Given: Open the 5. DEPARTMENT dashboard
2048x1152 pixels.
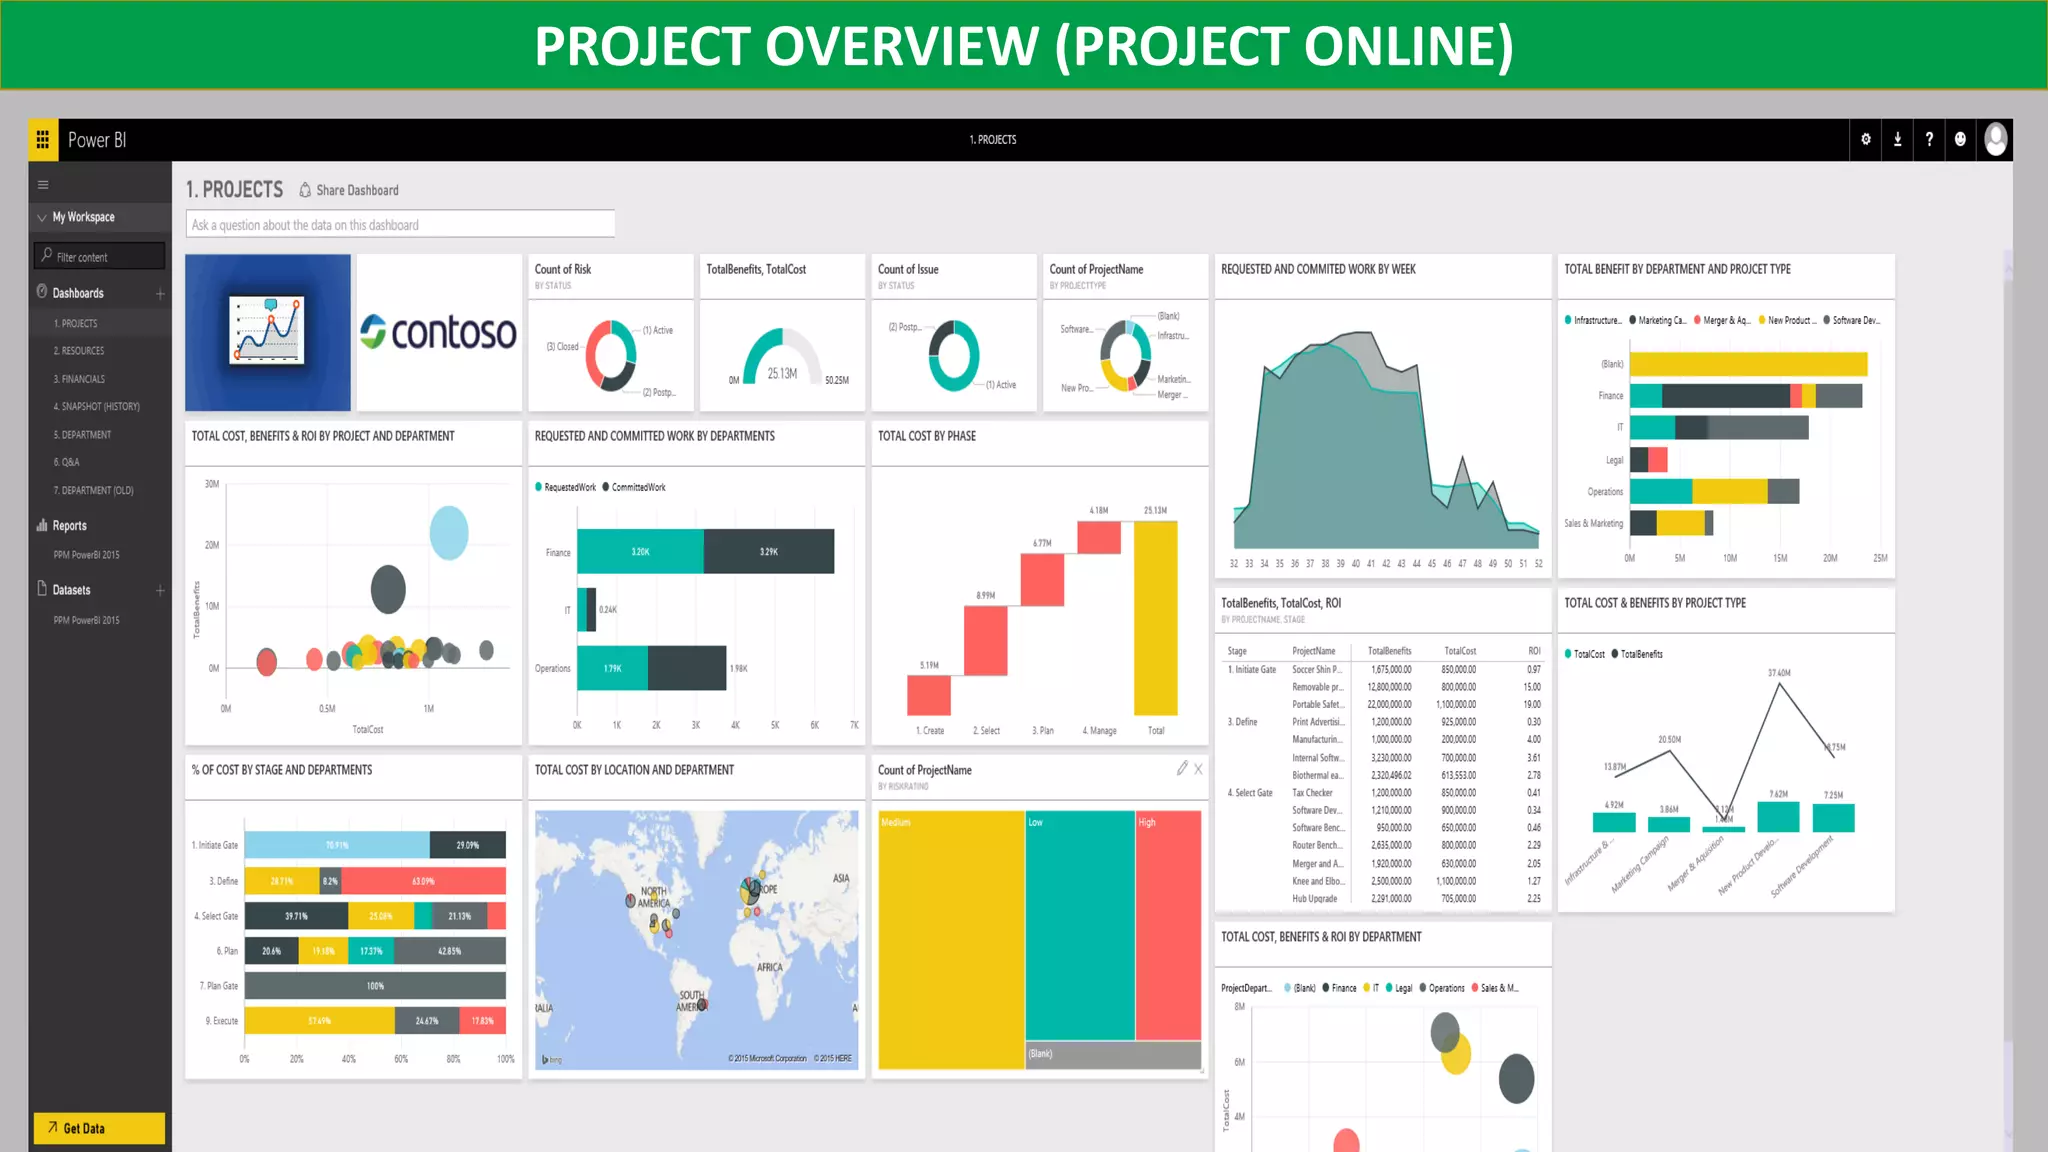Looking at the screenshot, I should [83, 435].
